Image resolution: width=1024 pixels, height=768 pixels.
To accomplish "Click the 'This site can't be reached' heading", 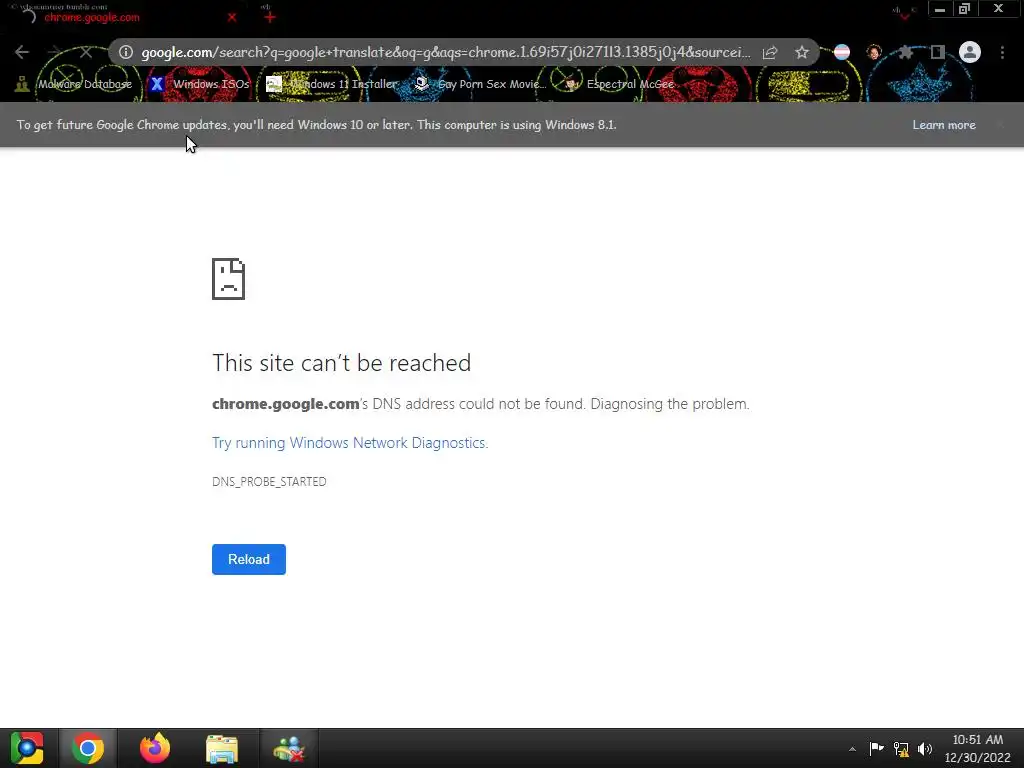I will coord(342,362).
